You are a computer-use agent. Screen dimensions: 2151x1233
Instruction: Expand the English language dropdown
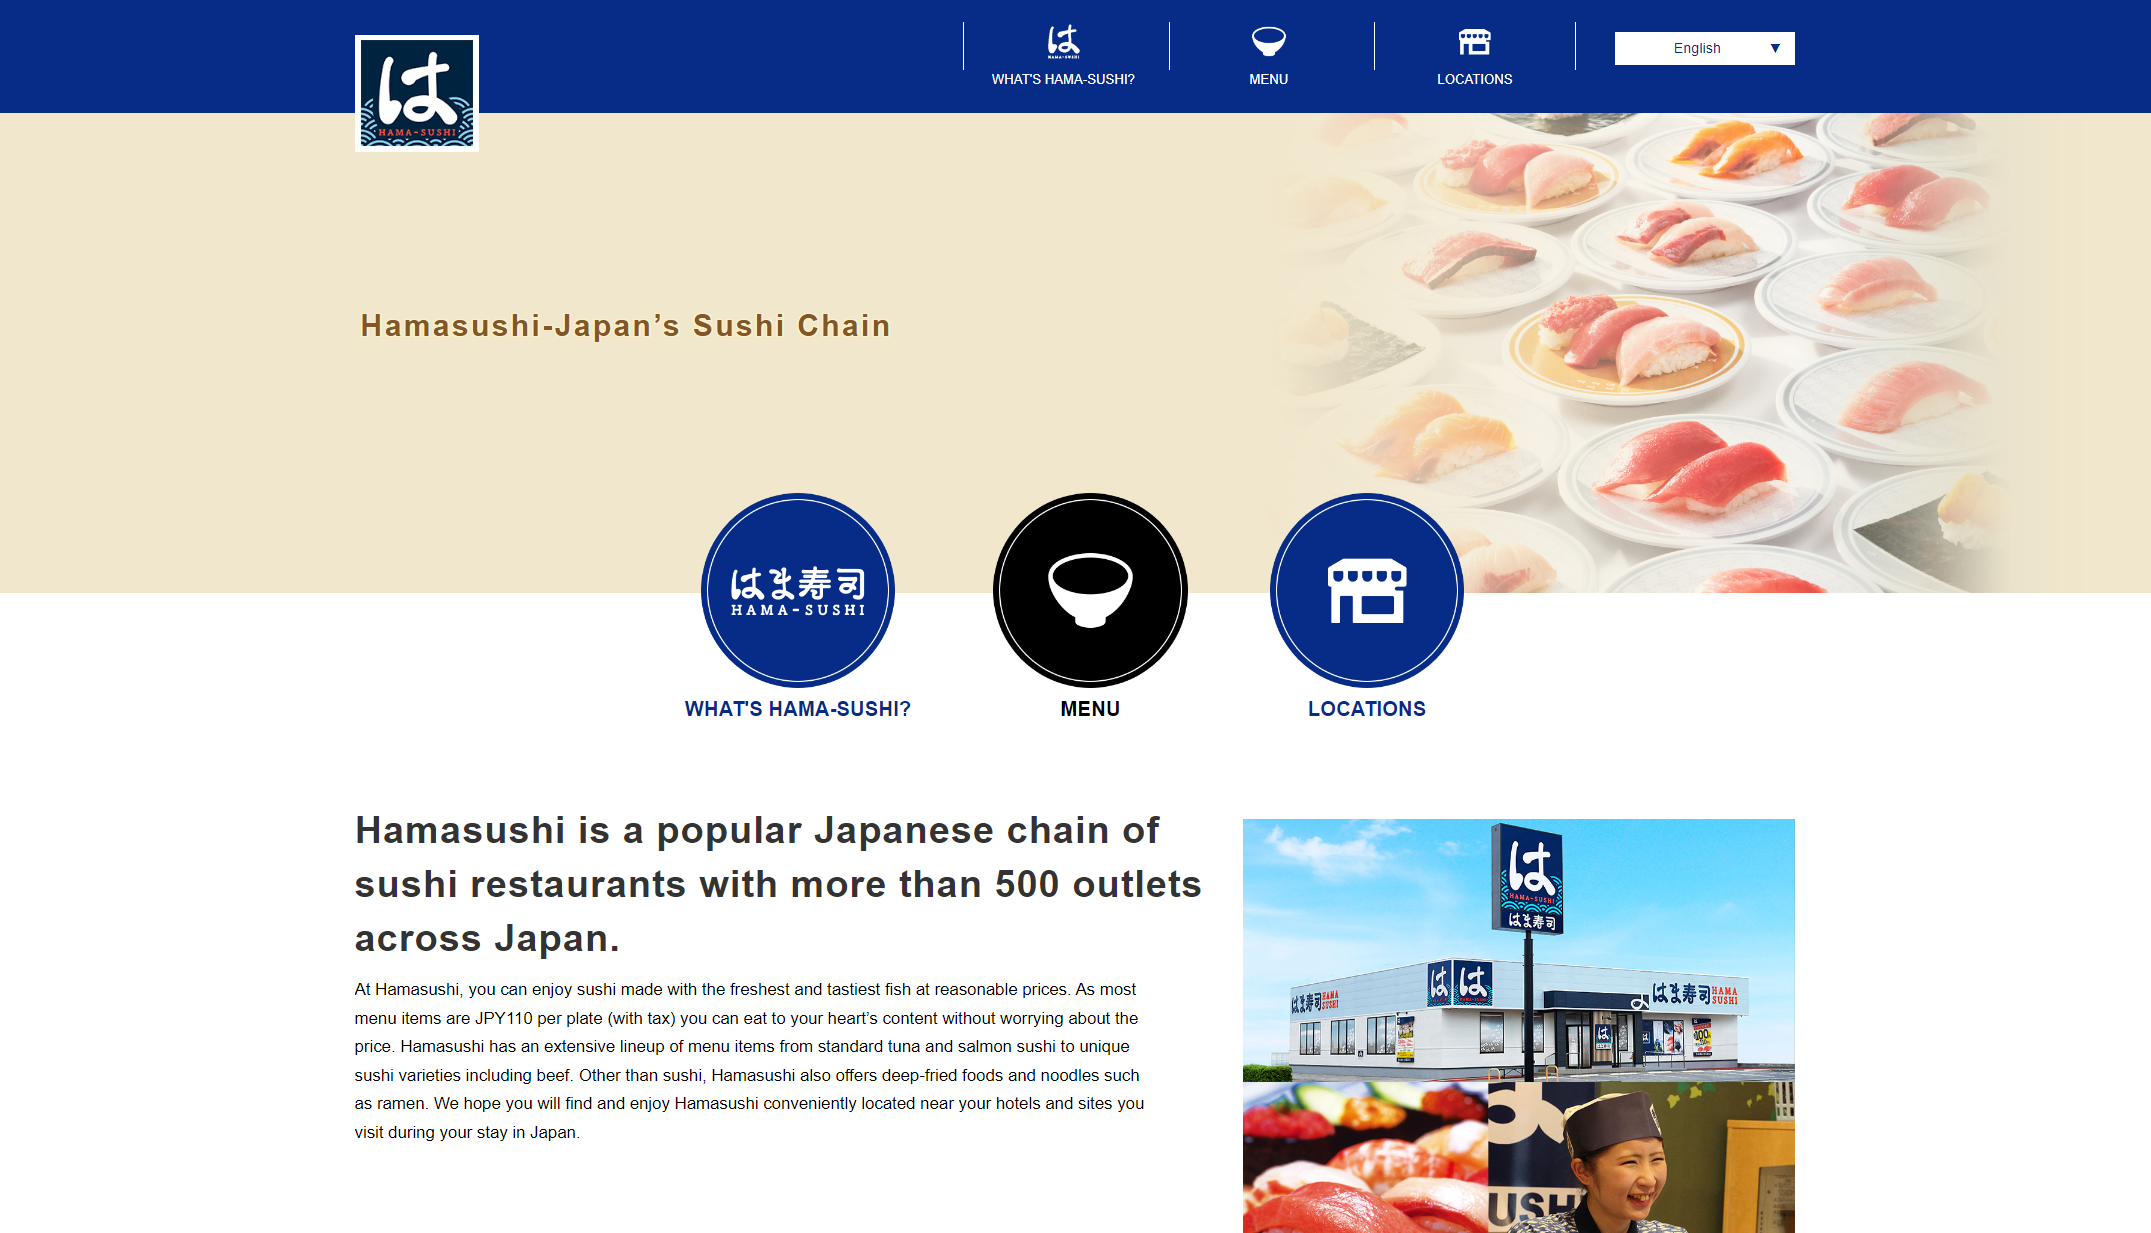1704,48
